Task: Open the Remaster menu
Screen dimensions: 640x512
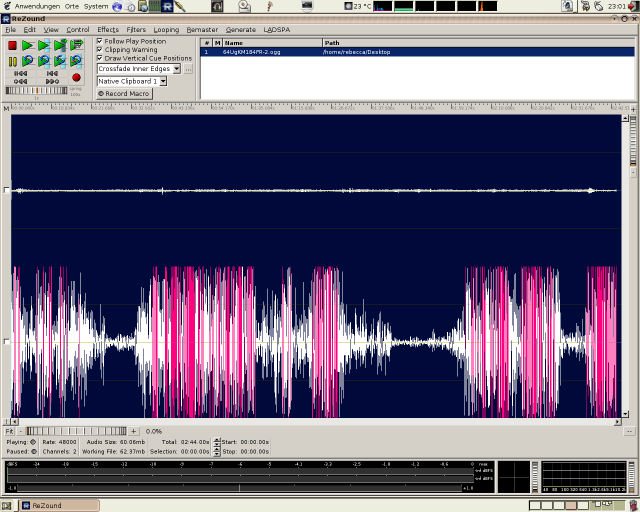Action: tap(202, 29)
